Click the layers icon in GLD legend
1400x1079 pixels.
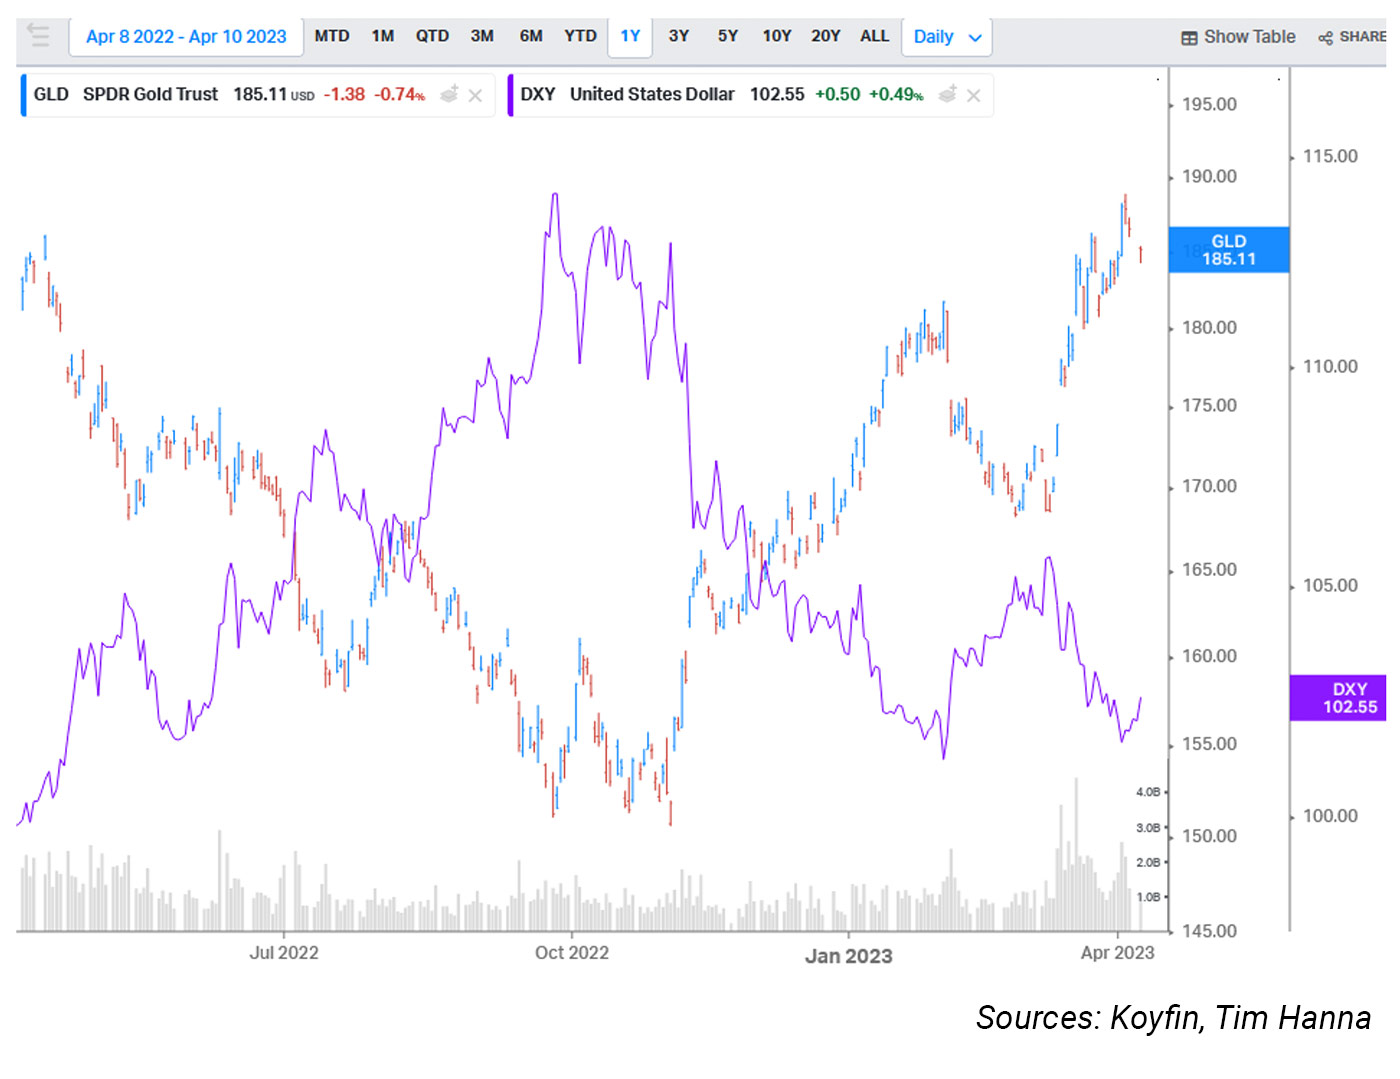pyautogui.click(x=450, y=94)
